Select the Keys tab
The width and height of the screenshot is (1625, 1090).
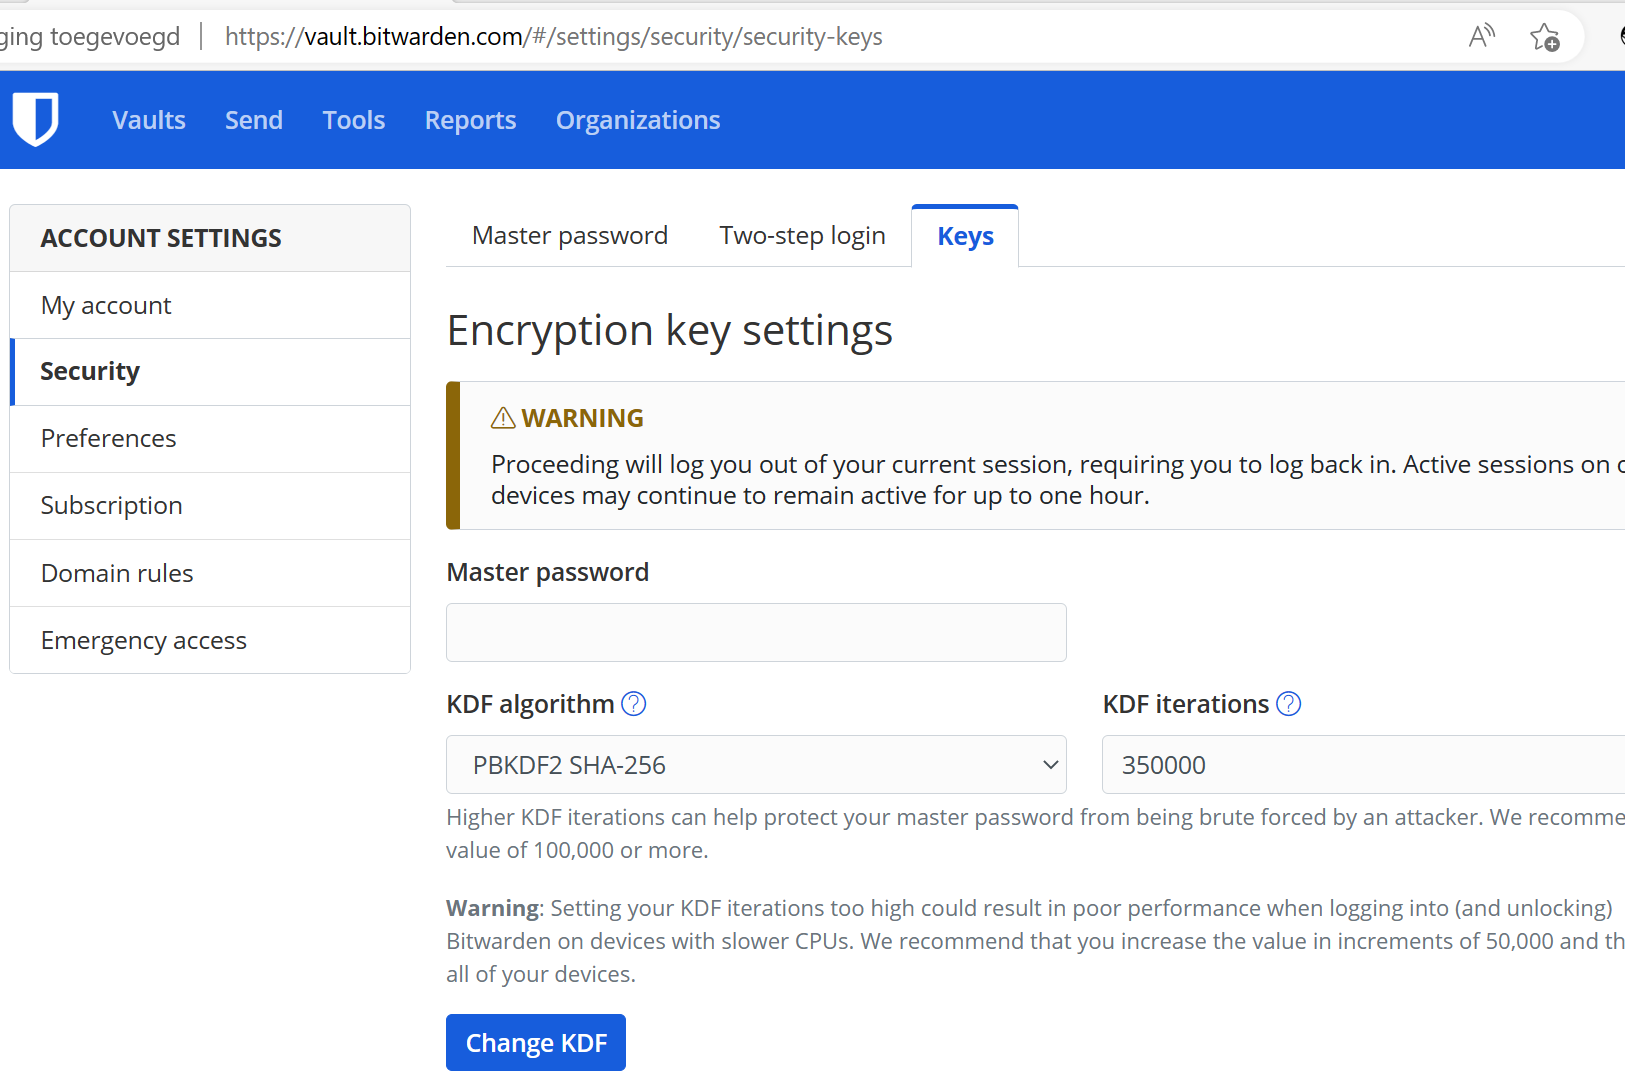pyautogui.click(x=965, y=237)
